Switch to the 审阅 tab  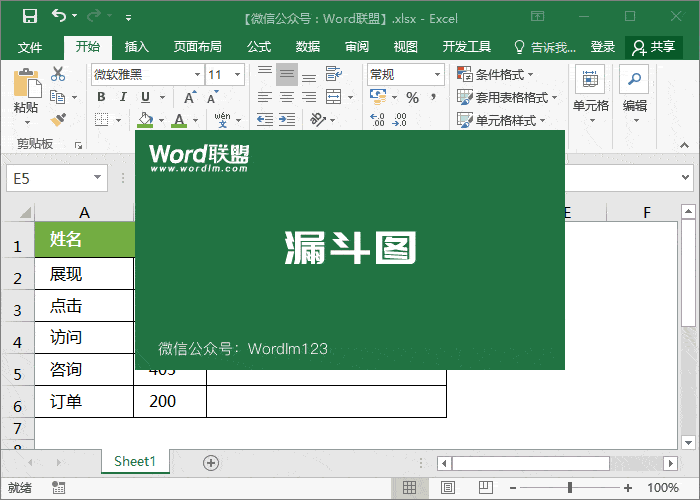(357, 47)
